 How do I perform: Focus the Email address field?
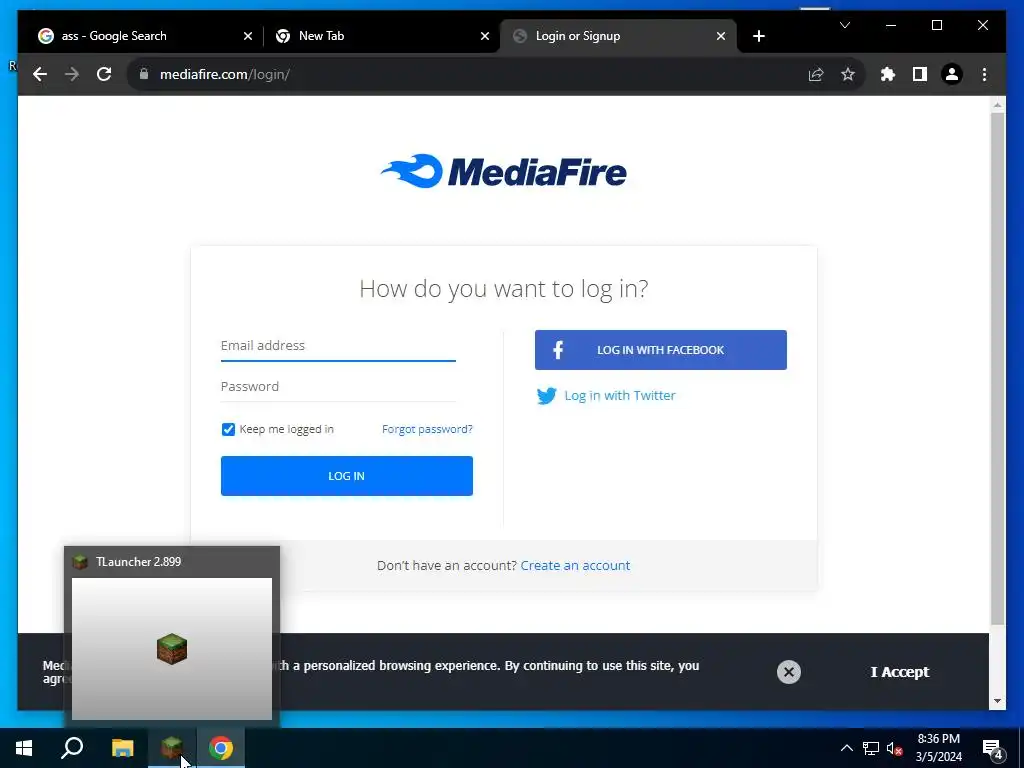338,345
